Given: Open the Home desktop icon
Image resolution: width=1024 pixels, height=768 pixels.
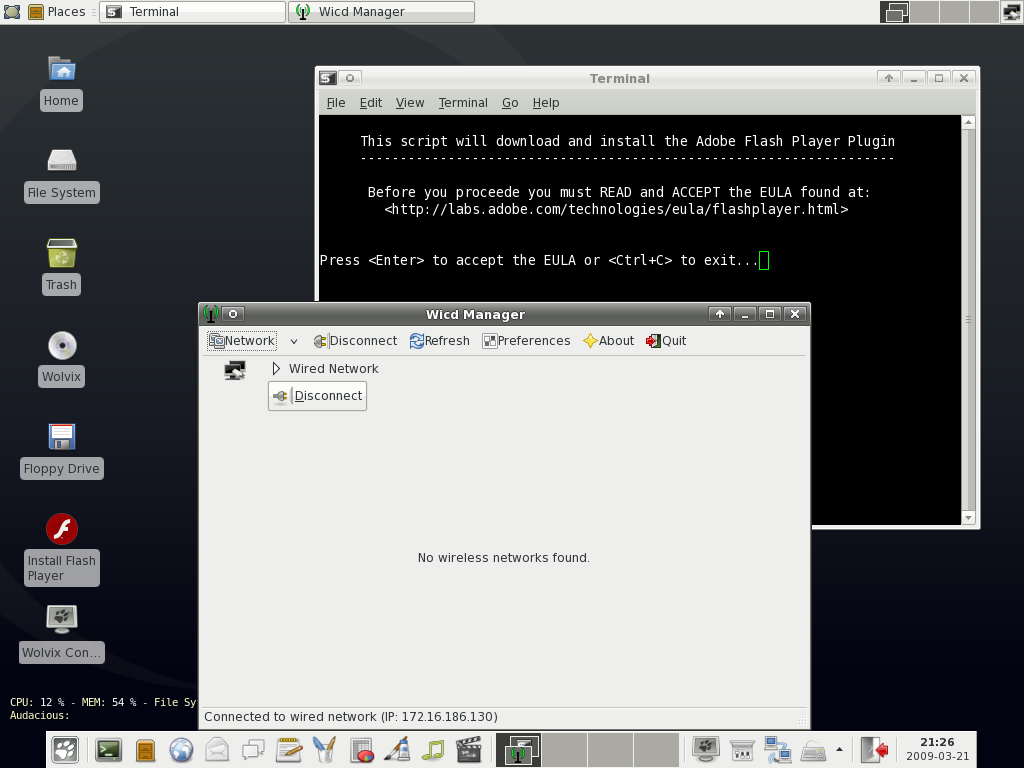Looking at the screenshot, I should click(61, 82).
